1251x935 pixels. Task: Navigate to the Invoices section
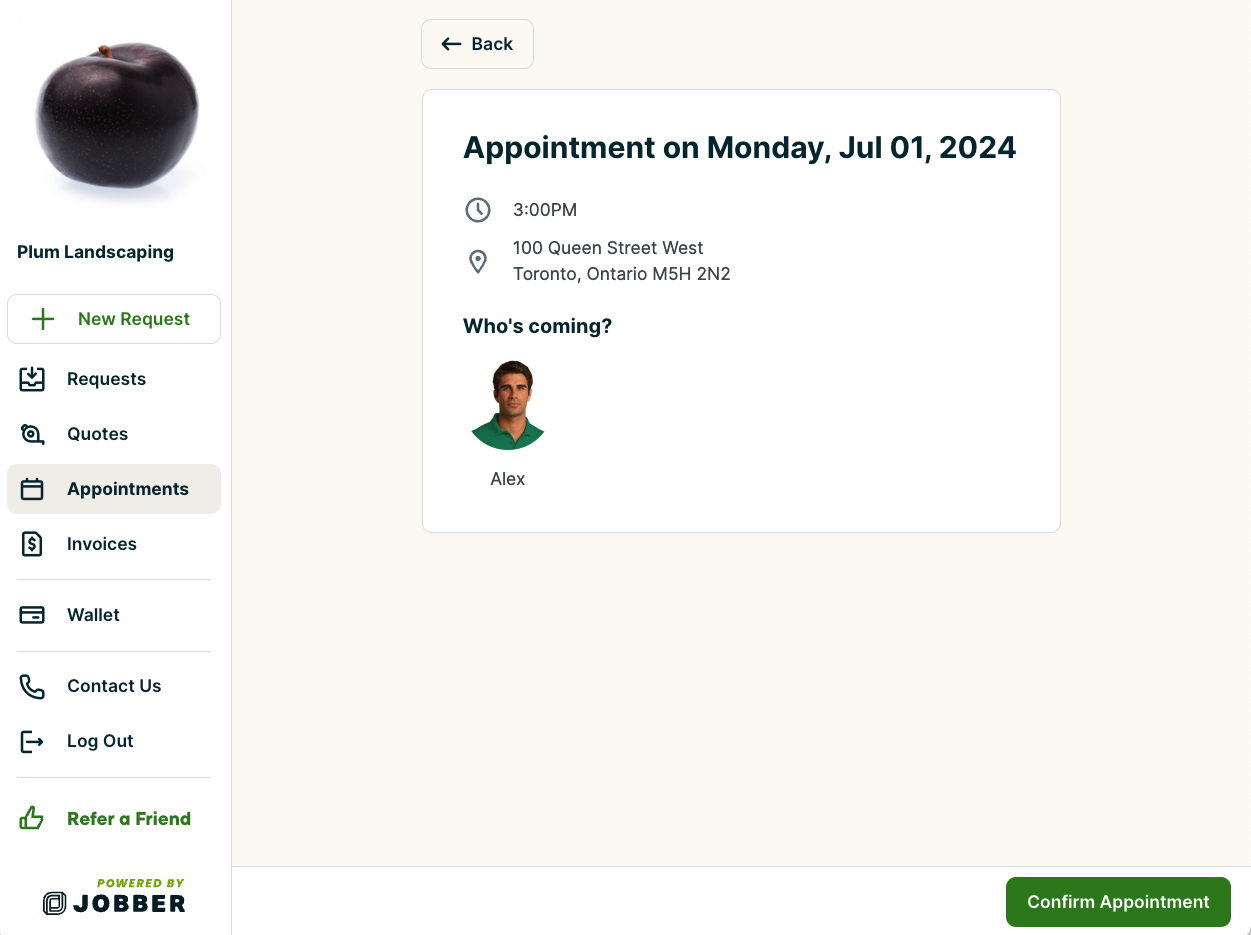coord(102,544)
